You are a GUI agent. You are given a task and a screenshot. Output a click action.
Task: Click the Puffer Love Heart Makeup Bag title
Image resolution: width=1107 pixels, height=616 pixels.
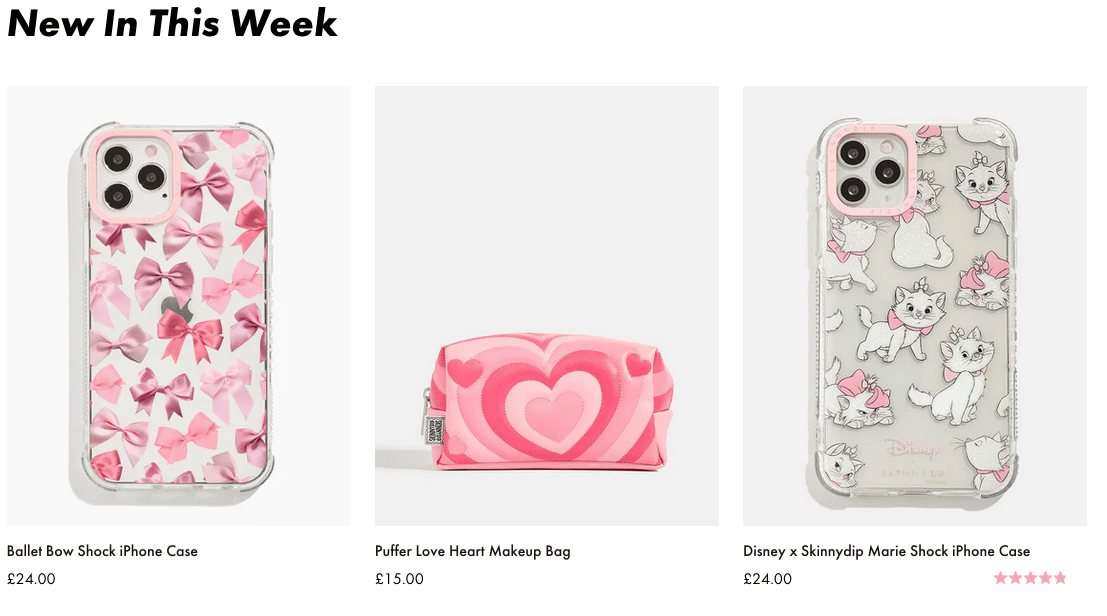click(472, 551)
